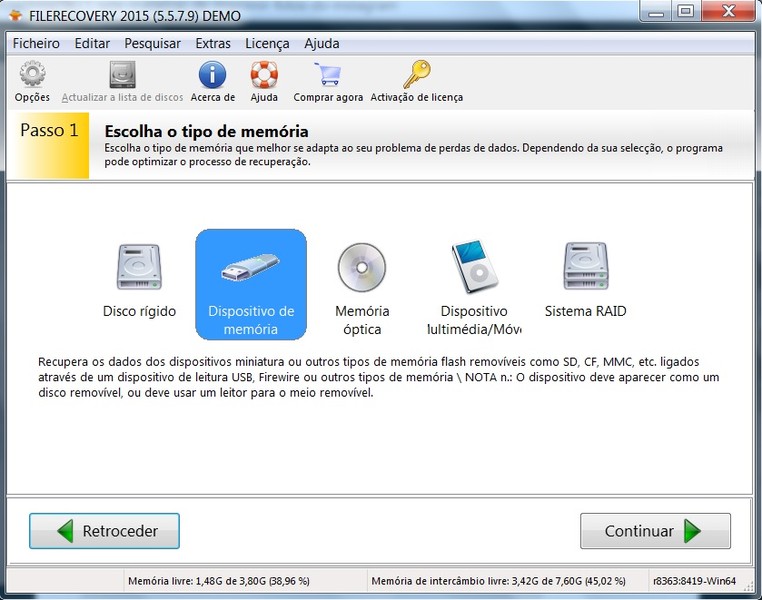
Task: Open Activação de licença key icon
Action: click(x=416, y=74)
